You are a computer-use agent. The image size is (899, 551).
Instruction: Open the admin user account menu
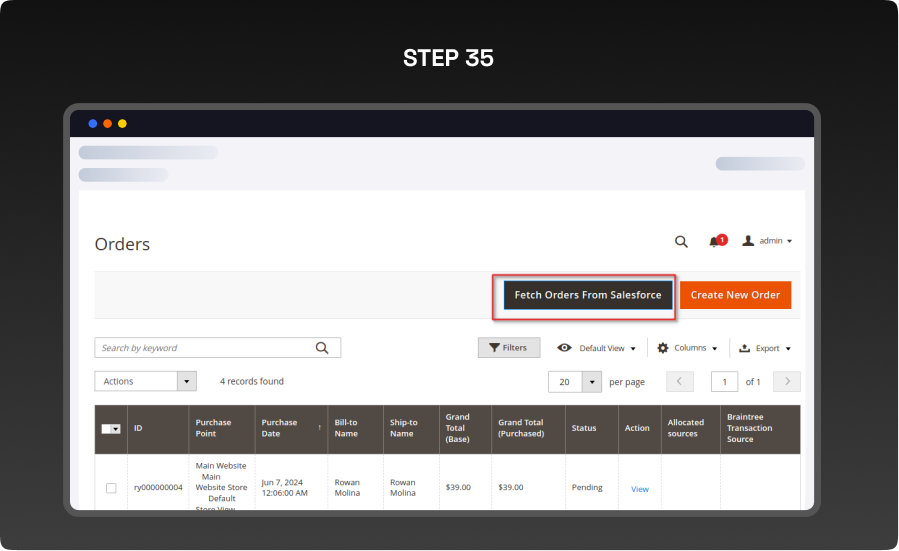tap(767, 241)
